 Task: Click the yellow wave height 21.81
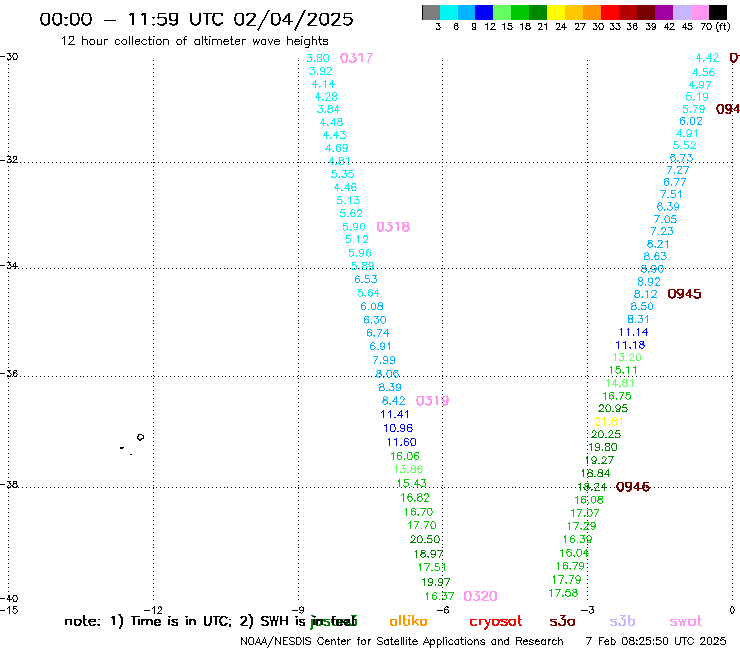(x=609, y=422)
